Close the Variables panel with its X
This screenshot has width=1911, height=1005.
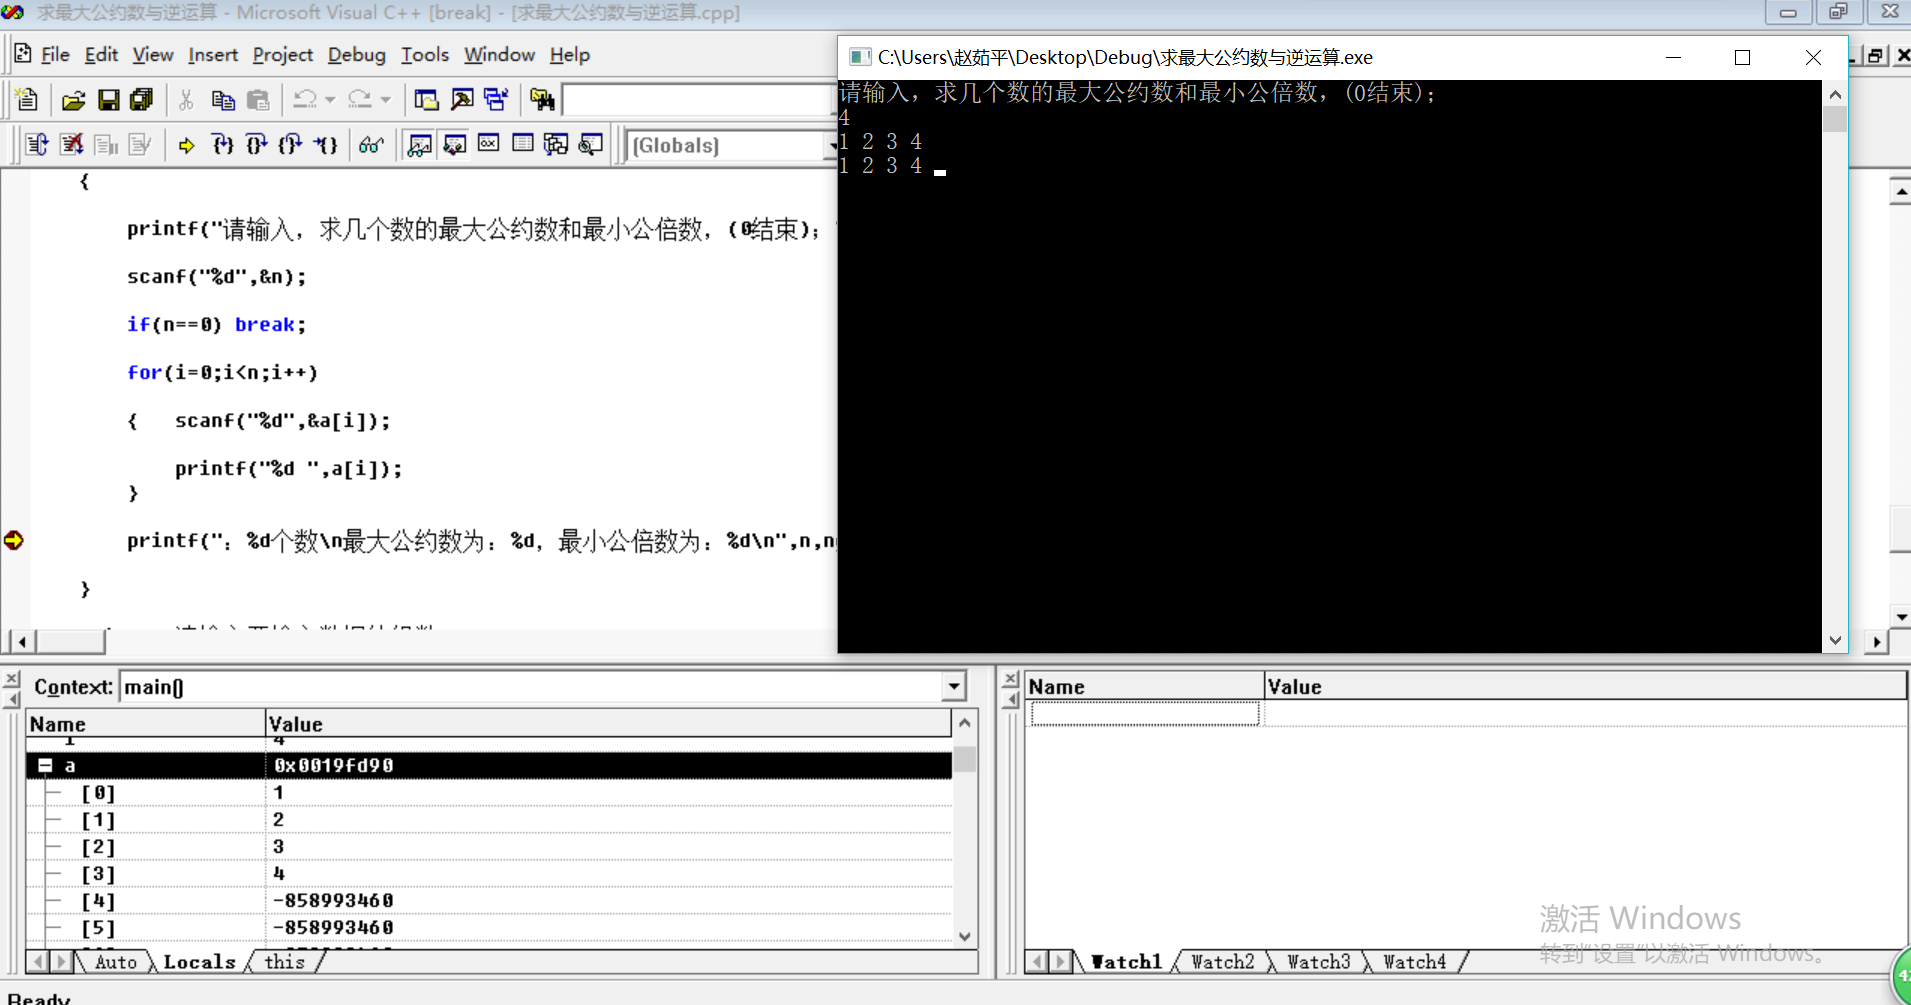tap(11, 679)
